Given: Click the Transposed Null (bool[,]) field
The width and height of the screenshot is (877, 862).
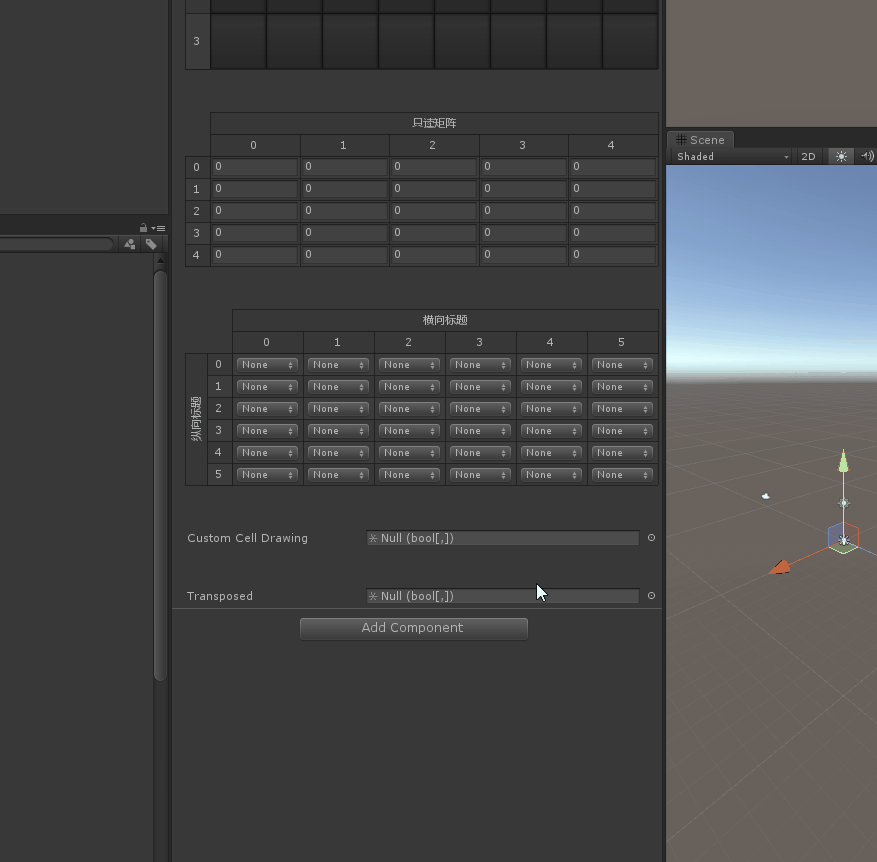Looking at the screenshot, I should pos(502,596).
